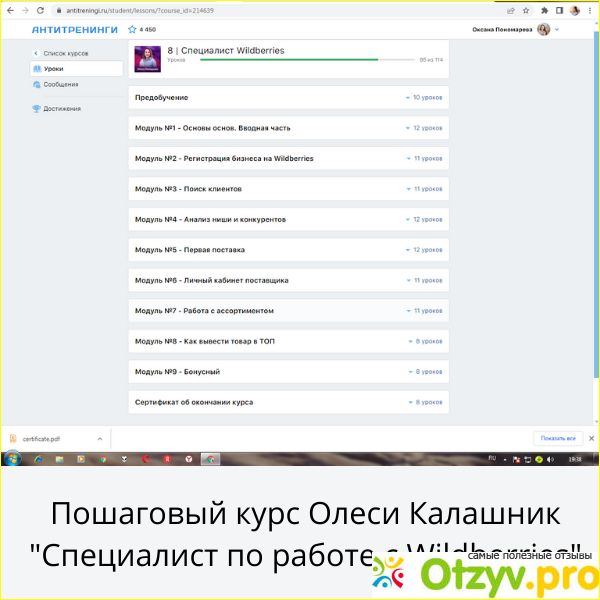Click the star points icon near 4 450
Image resolution: width=600 pixels, height=600 pixels.
pos(132,30)
